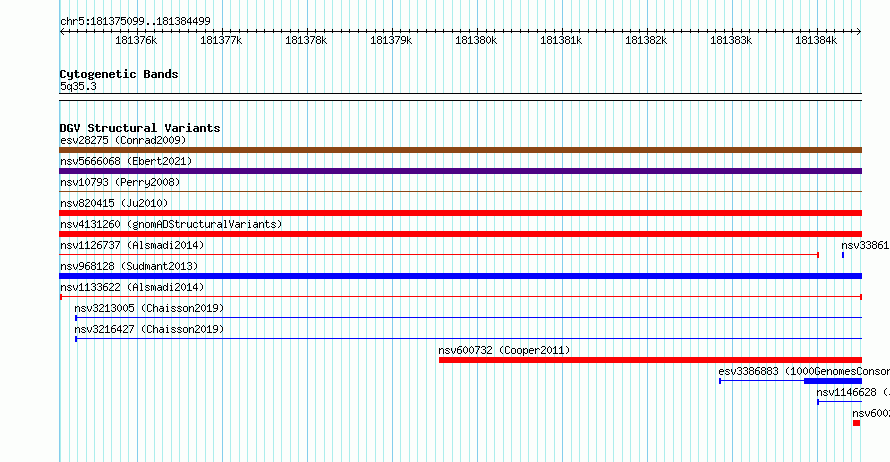890x462 pixels.
Task: Click the nsv3213005 (Chaisson2019) blue line
Action: pos(468,318)
